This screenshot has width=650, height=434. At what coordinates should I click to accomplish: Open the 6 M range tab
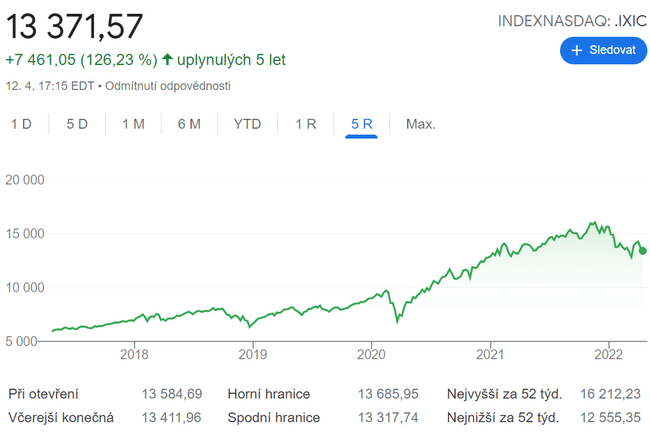tap(189, 124)
